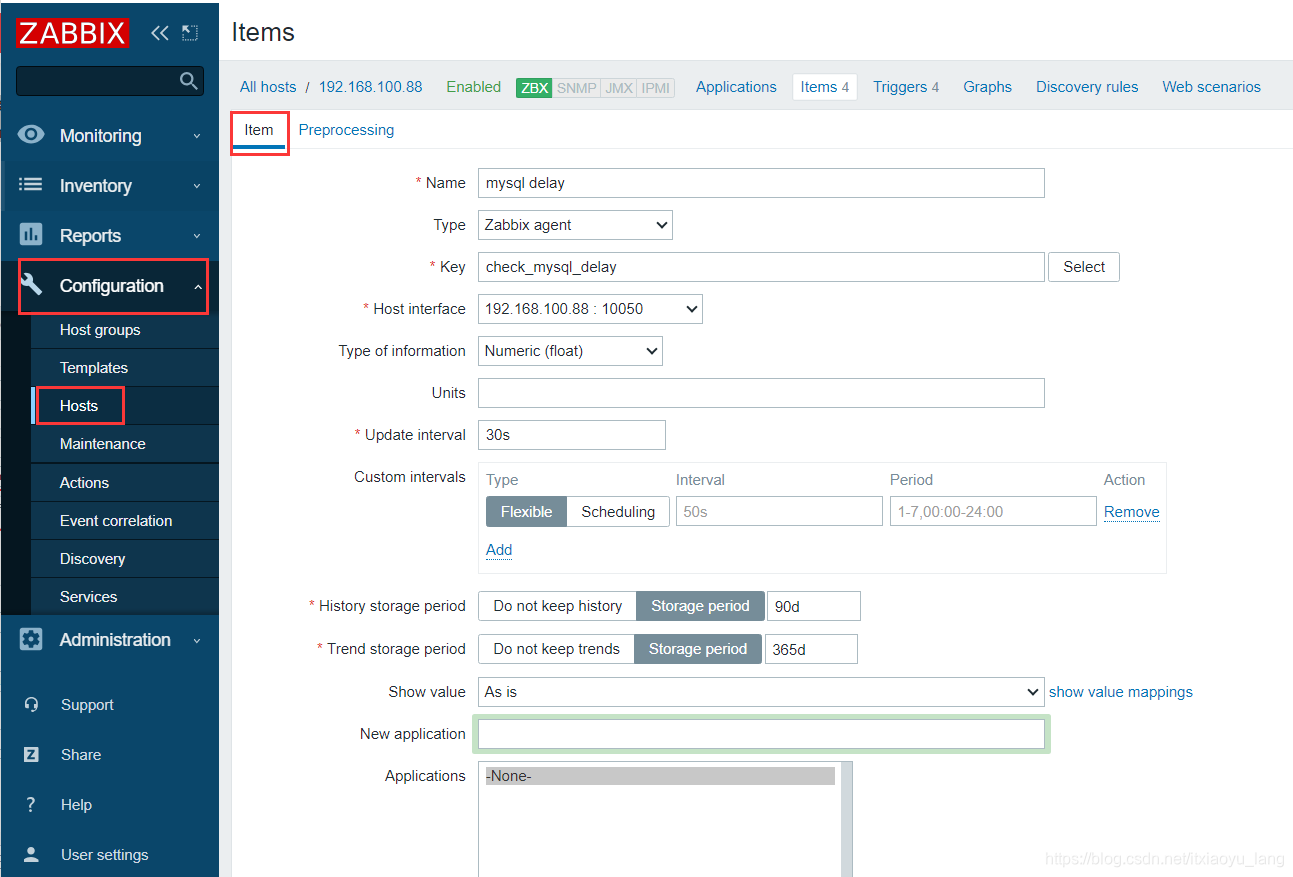Image resolution: width=1293 pixels, height=877 pixels.
Task: Click the Zabbix logo
Action: pyautogui.click(x=72, y=33)
